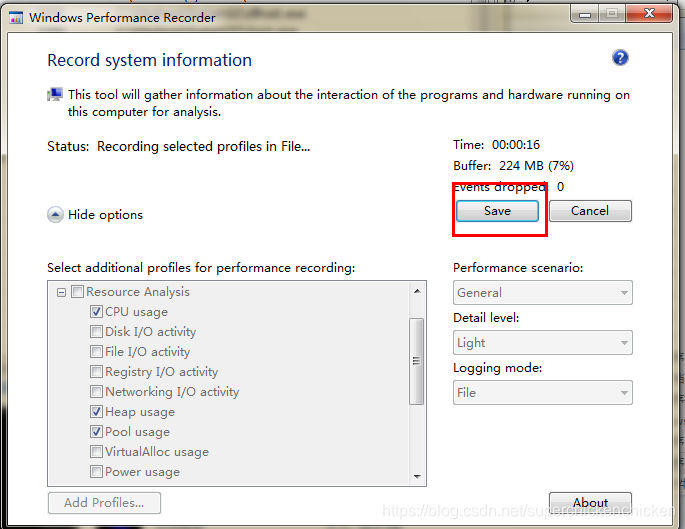
Task: Open the About dialog
Action: [x=590, y=503]
